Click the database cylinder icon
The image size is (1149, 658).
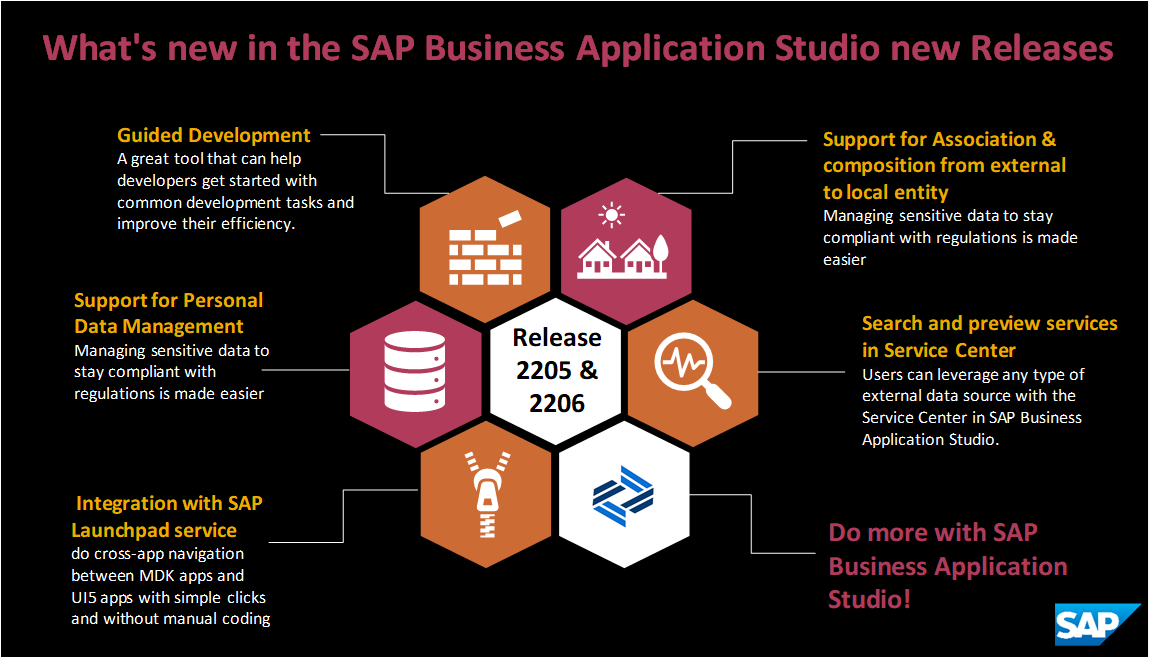point(415,371)
